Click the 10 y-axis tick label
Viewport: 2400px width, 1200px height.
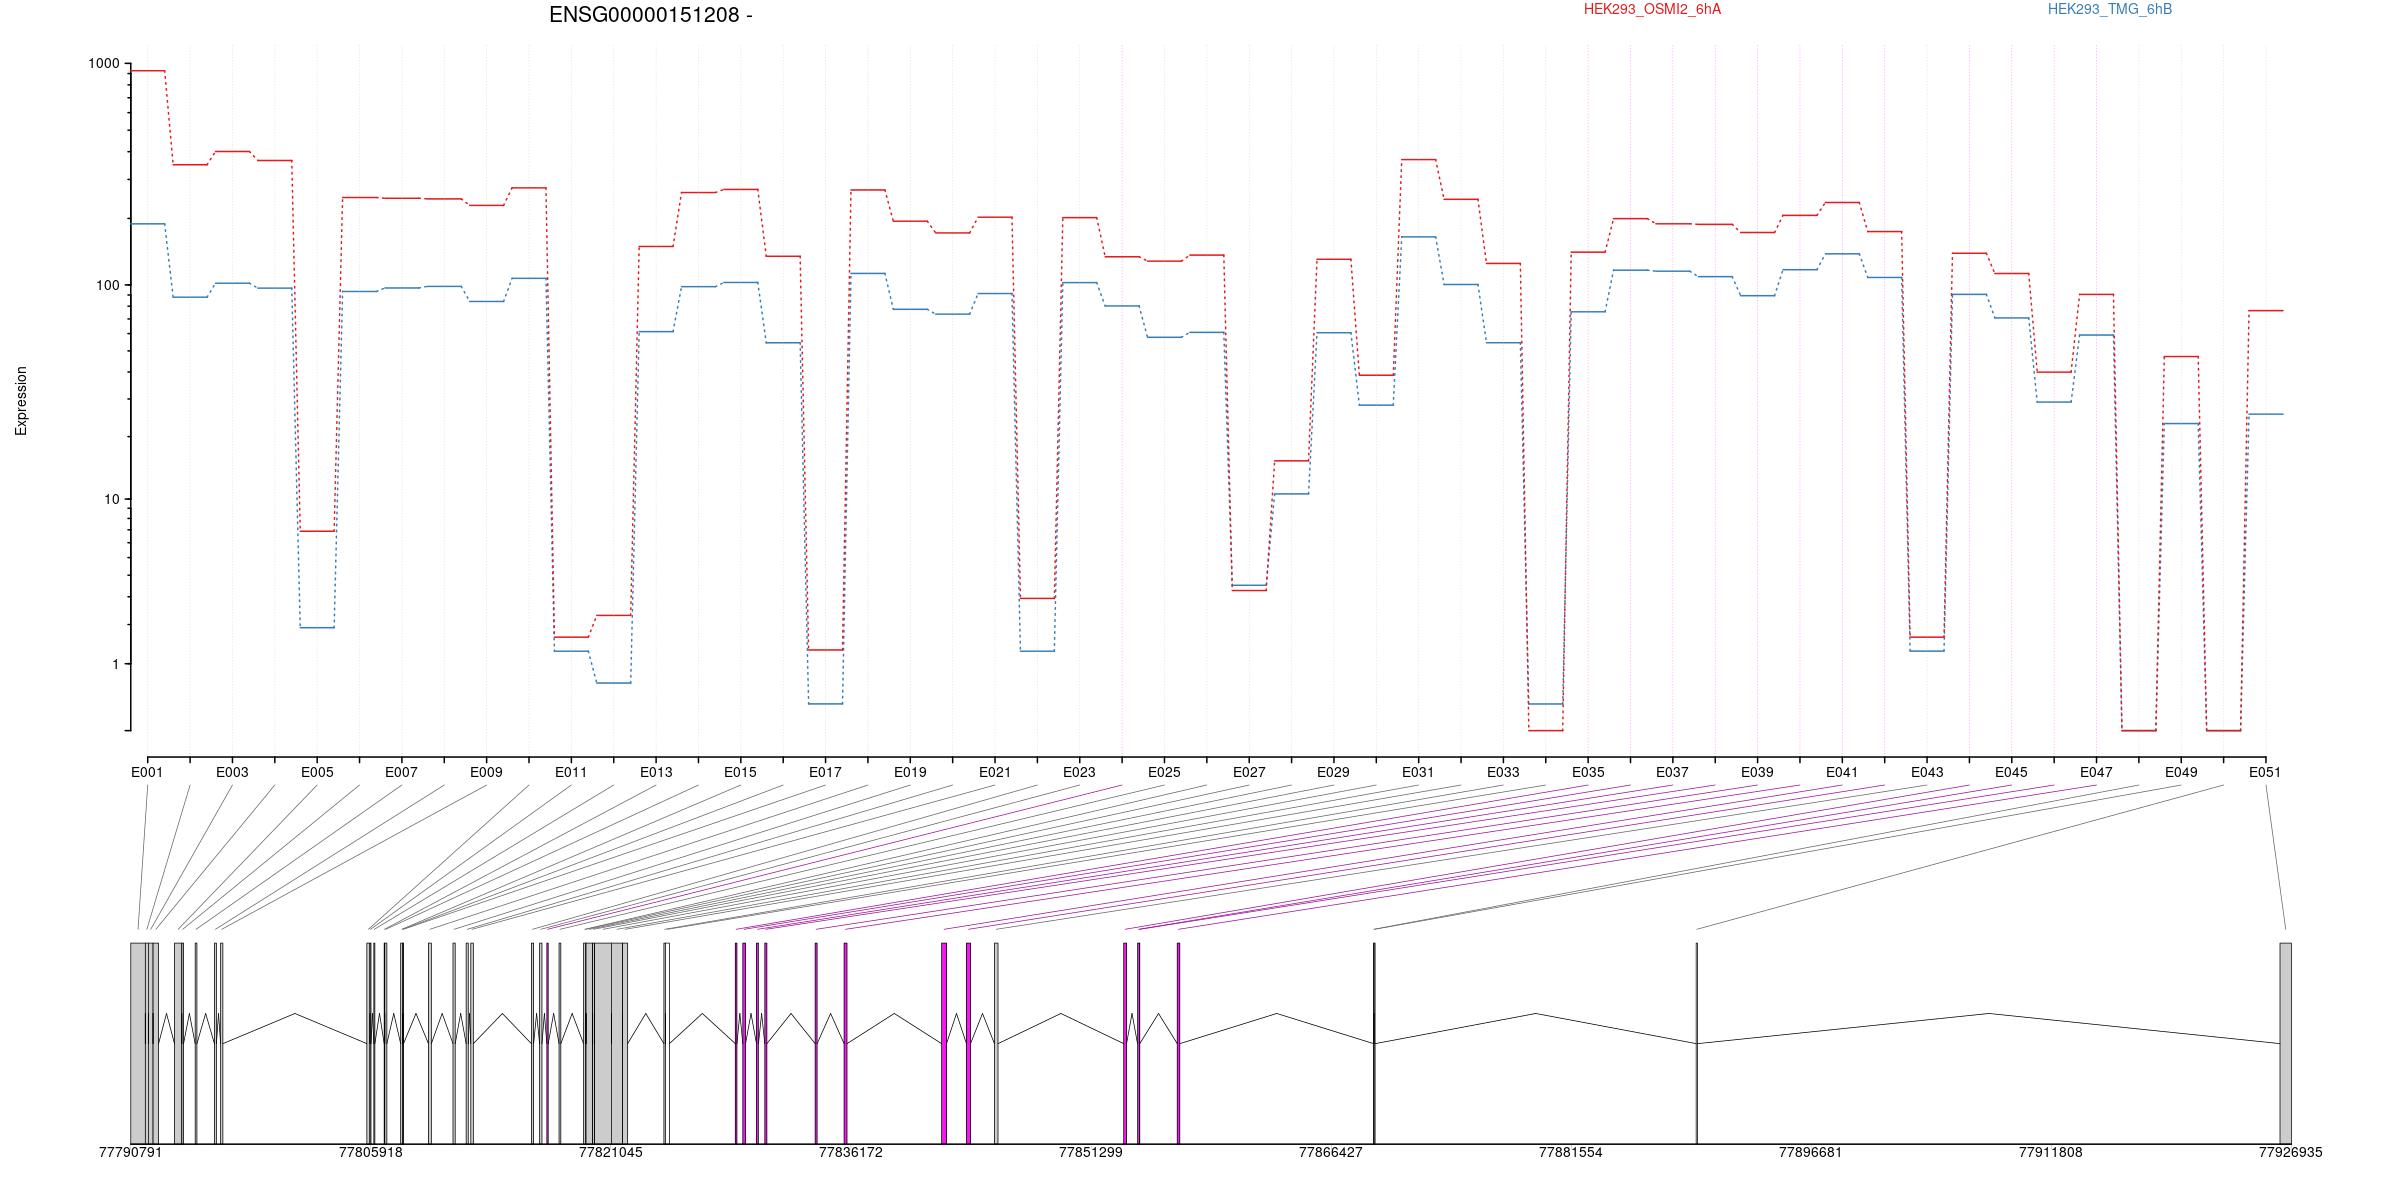[x=111, y=499]
